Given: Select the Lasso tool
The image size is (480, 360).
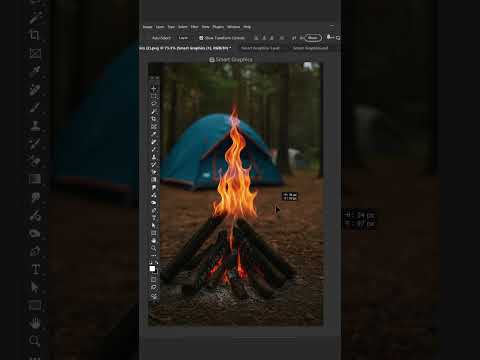Looking at the screenshot, I should coord(154,104).
